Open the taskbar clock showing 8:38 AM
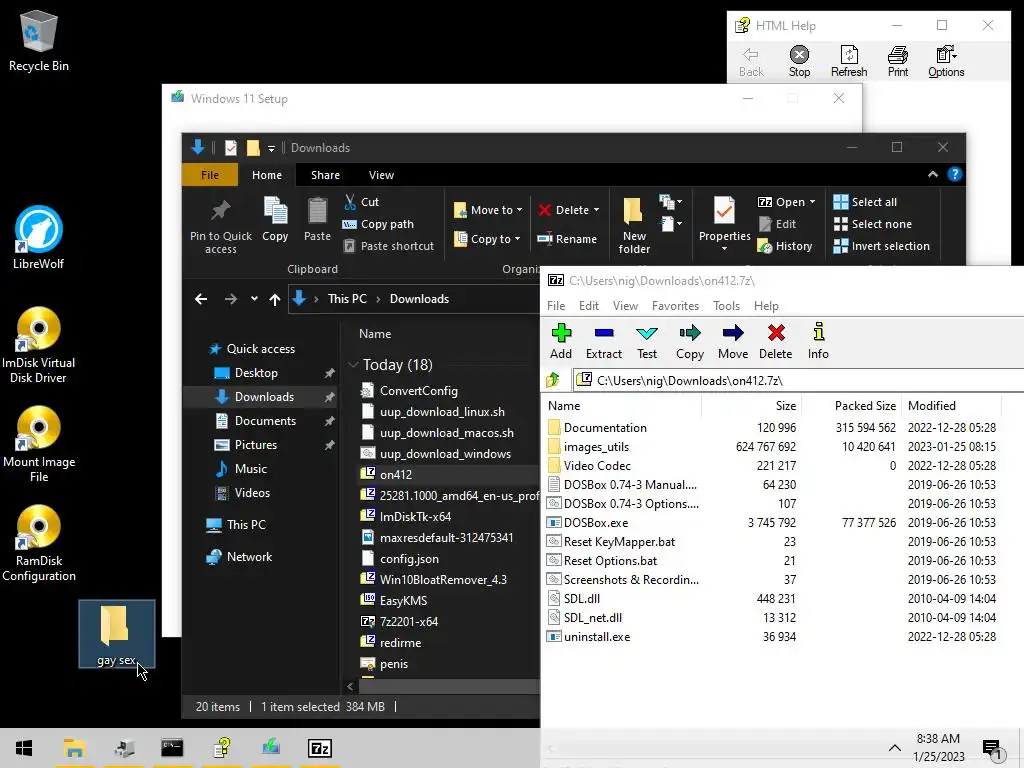Image resolution: width=1024 pixels, height=768 pixels. [938, 748]
